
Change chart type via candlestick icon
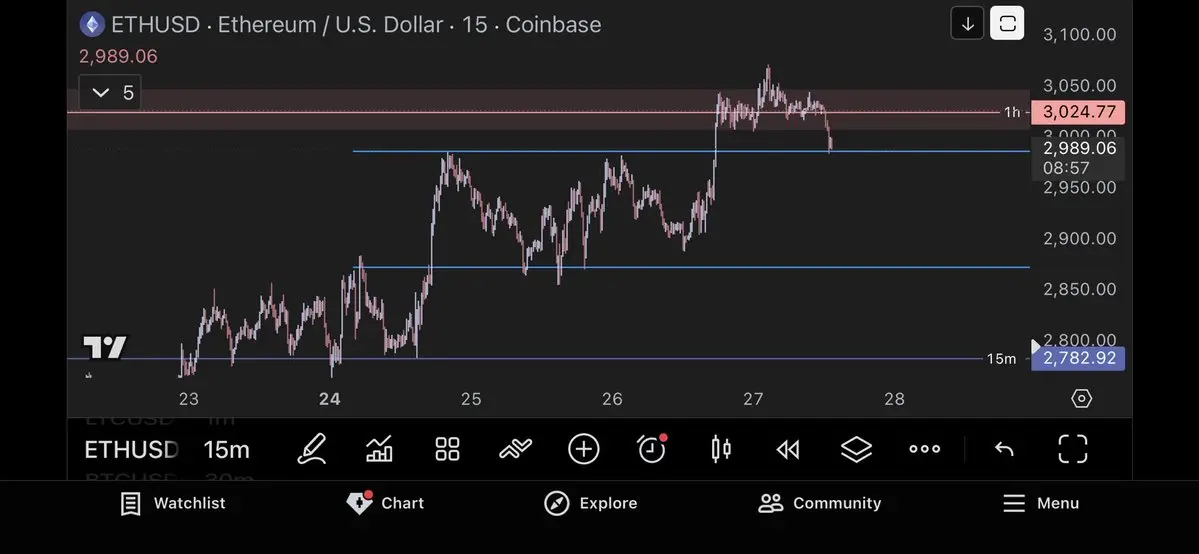[720, 449]
